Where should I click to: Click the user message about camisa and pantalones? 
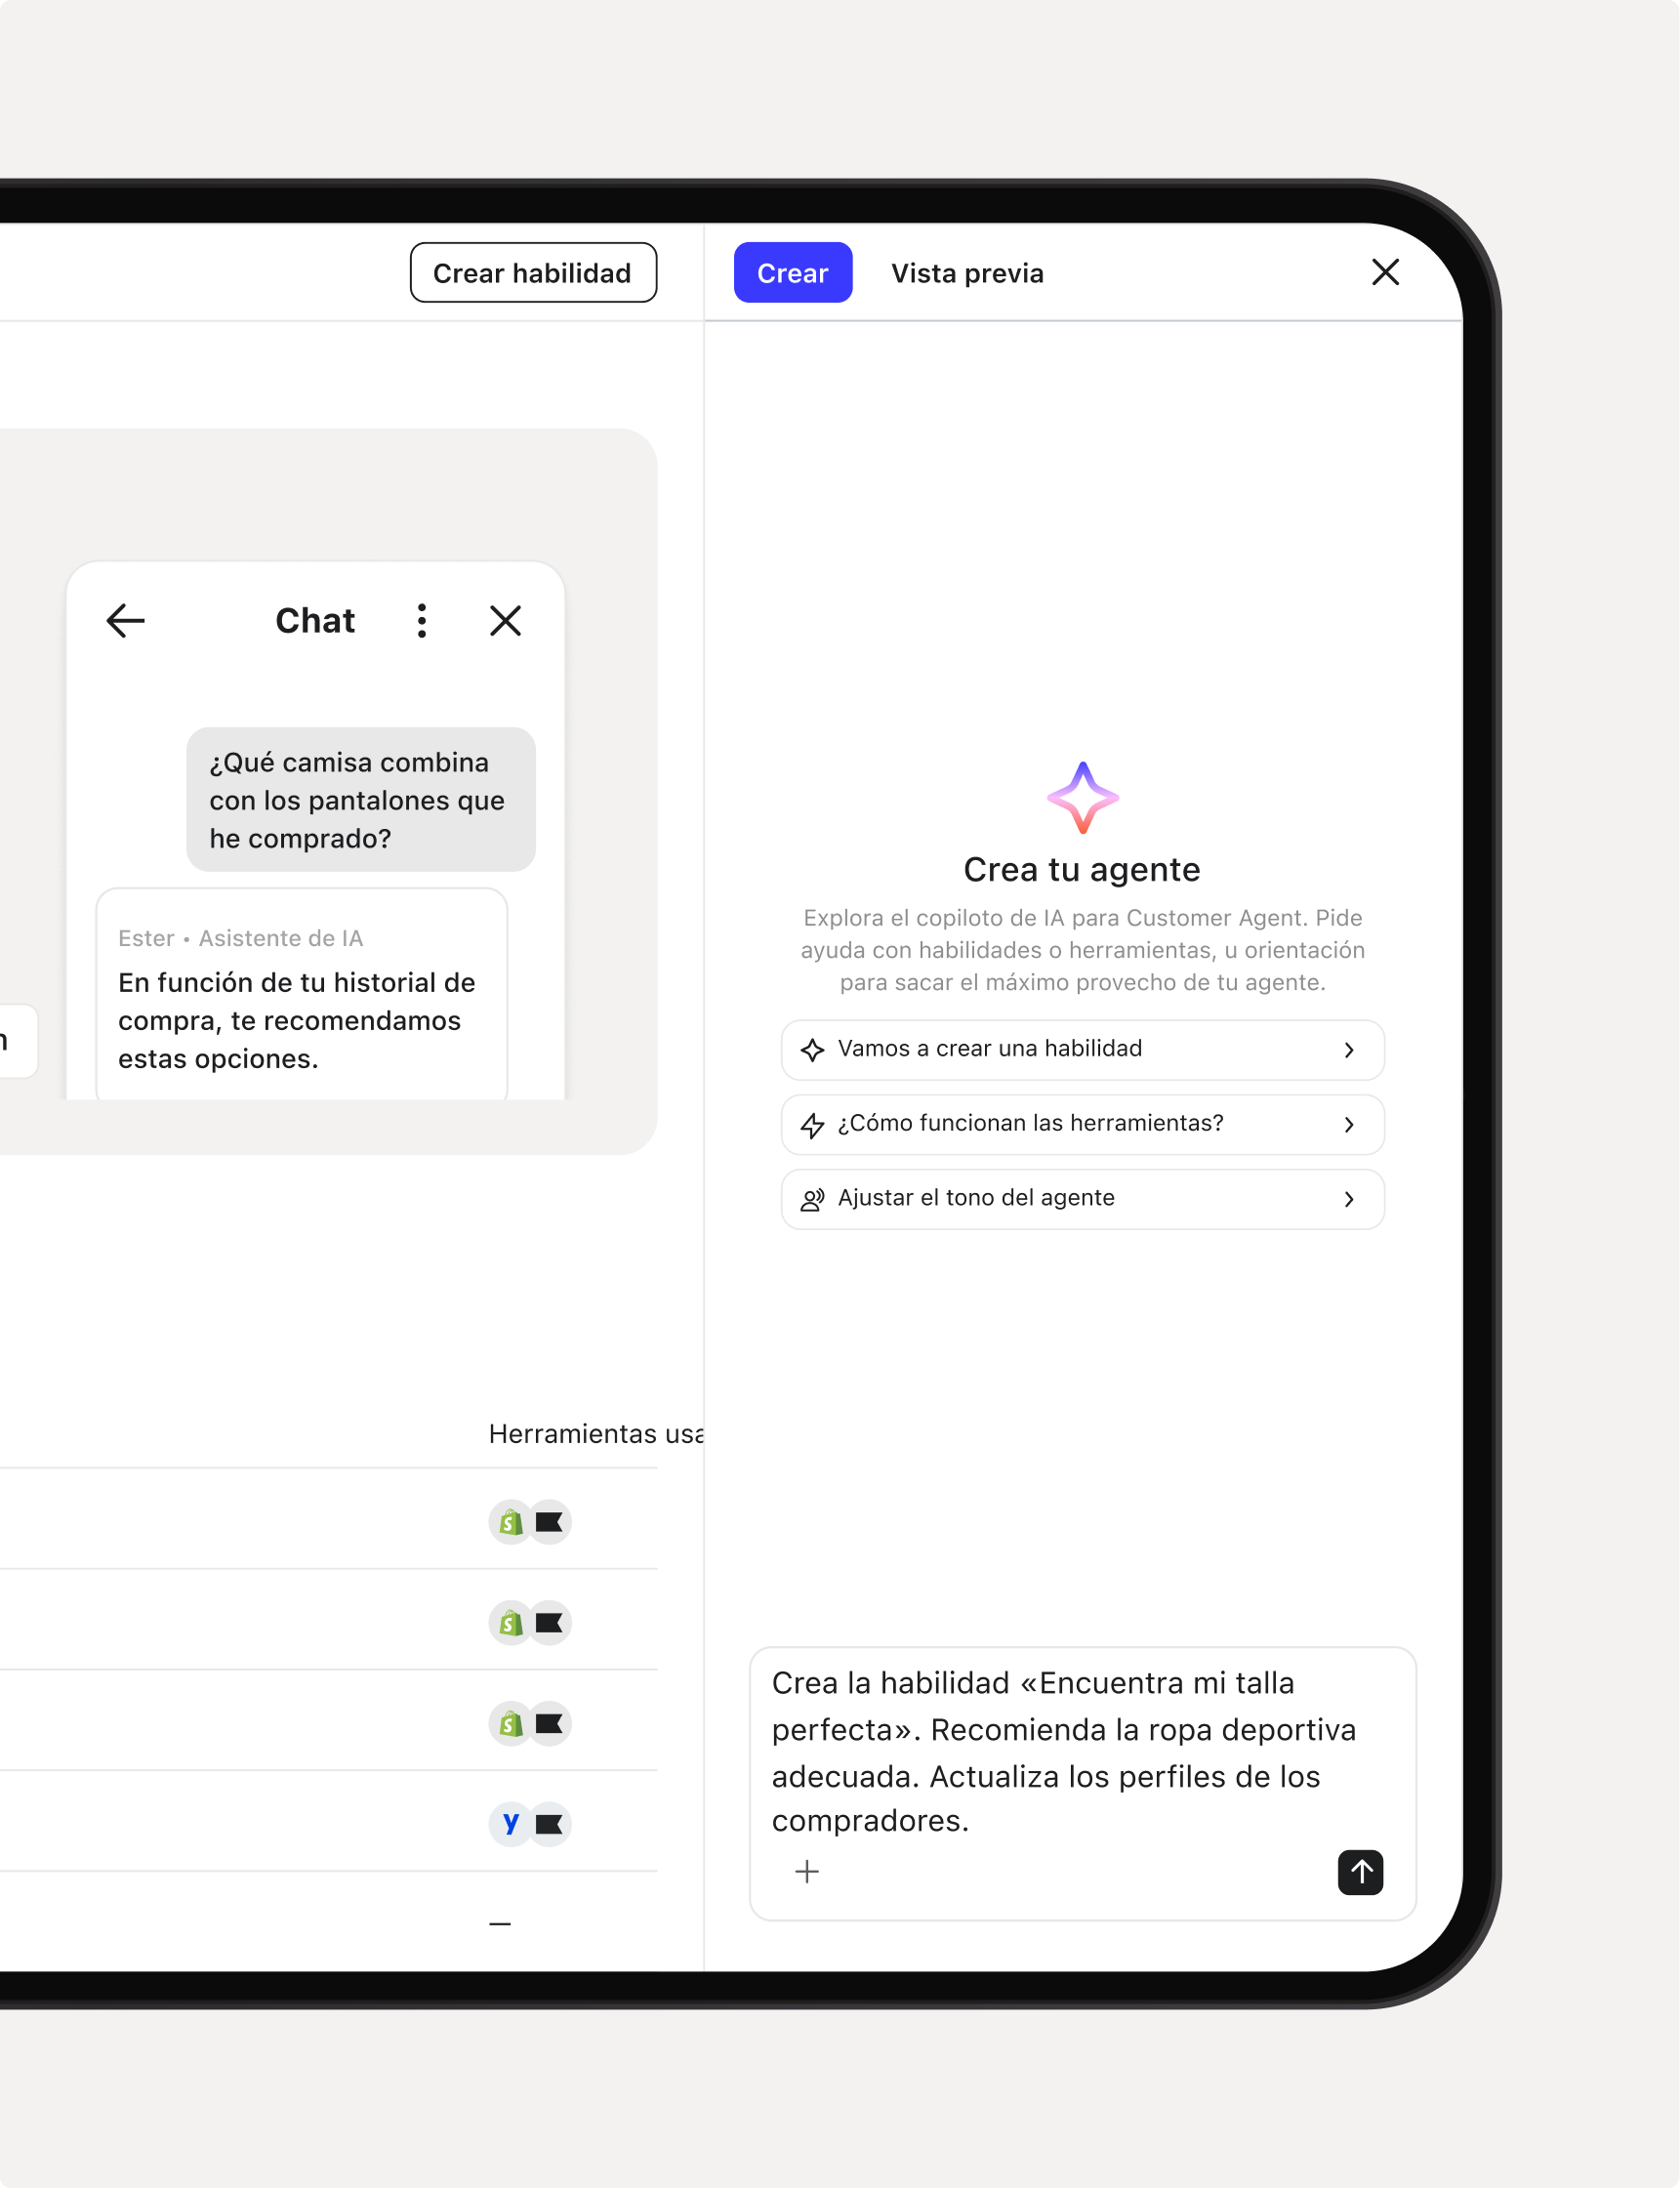(x=361, y=799)
